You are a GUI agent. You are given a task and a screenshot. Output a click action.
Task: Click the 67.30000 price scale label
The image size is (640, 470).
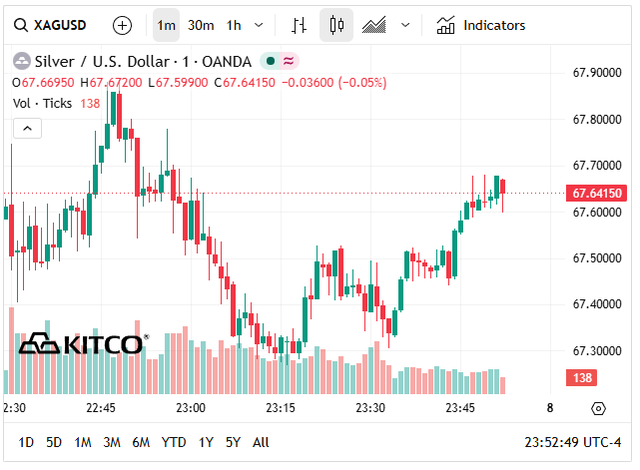[597, 350]
